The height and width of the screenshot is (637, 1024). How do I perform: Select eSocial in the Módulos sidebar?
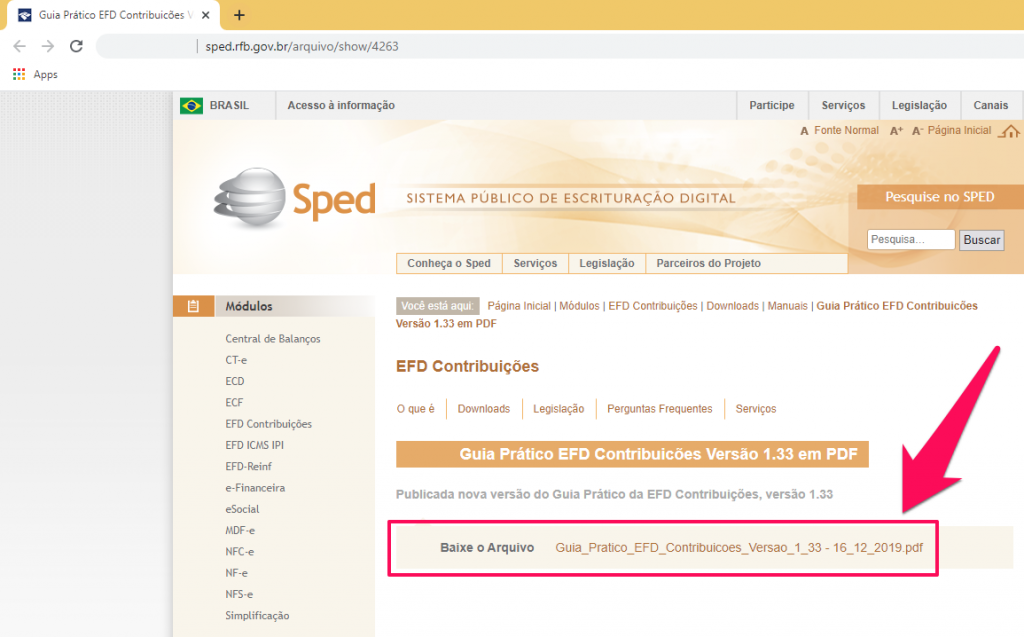pyautogui.click(x=242, y=509)
